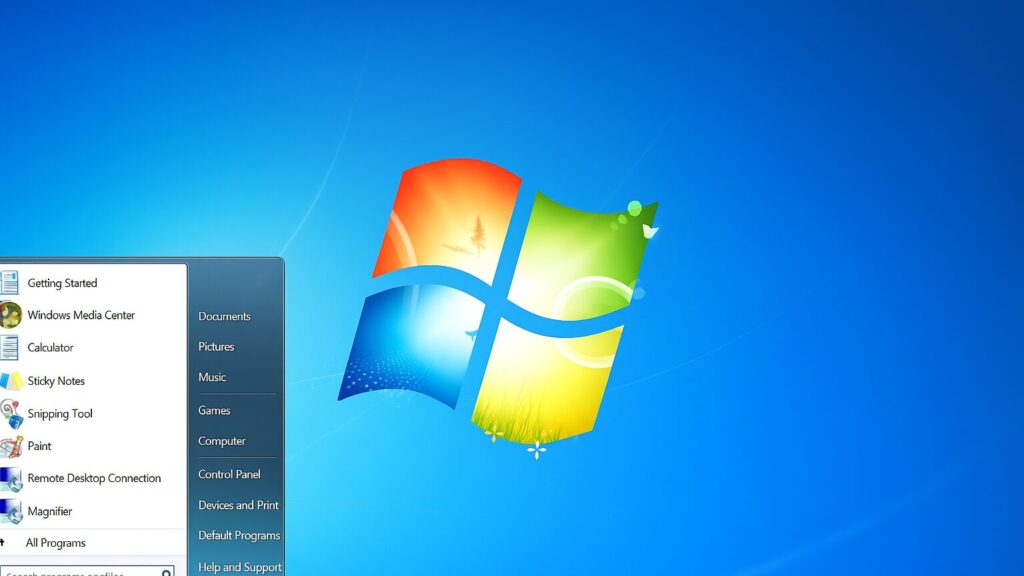Launch Windows Media Center
This screenshot has width=1024, height=576.
80,315
